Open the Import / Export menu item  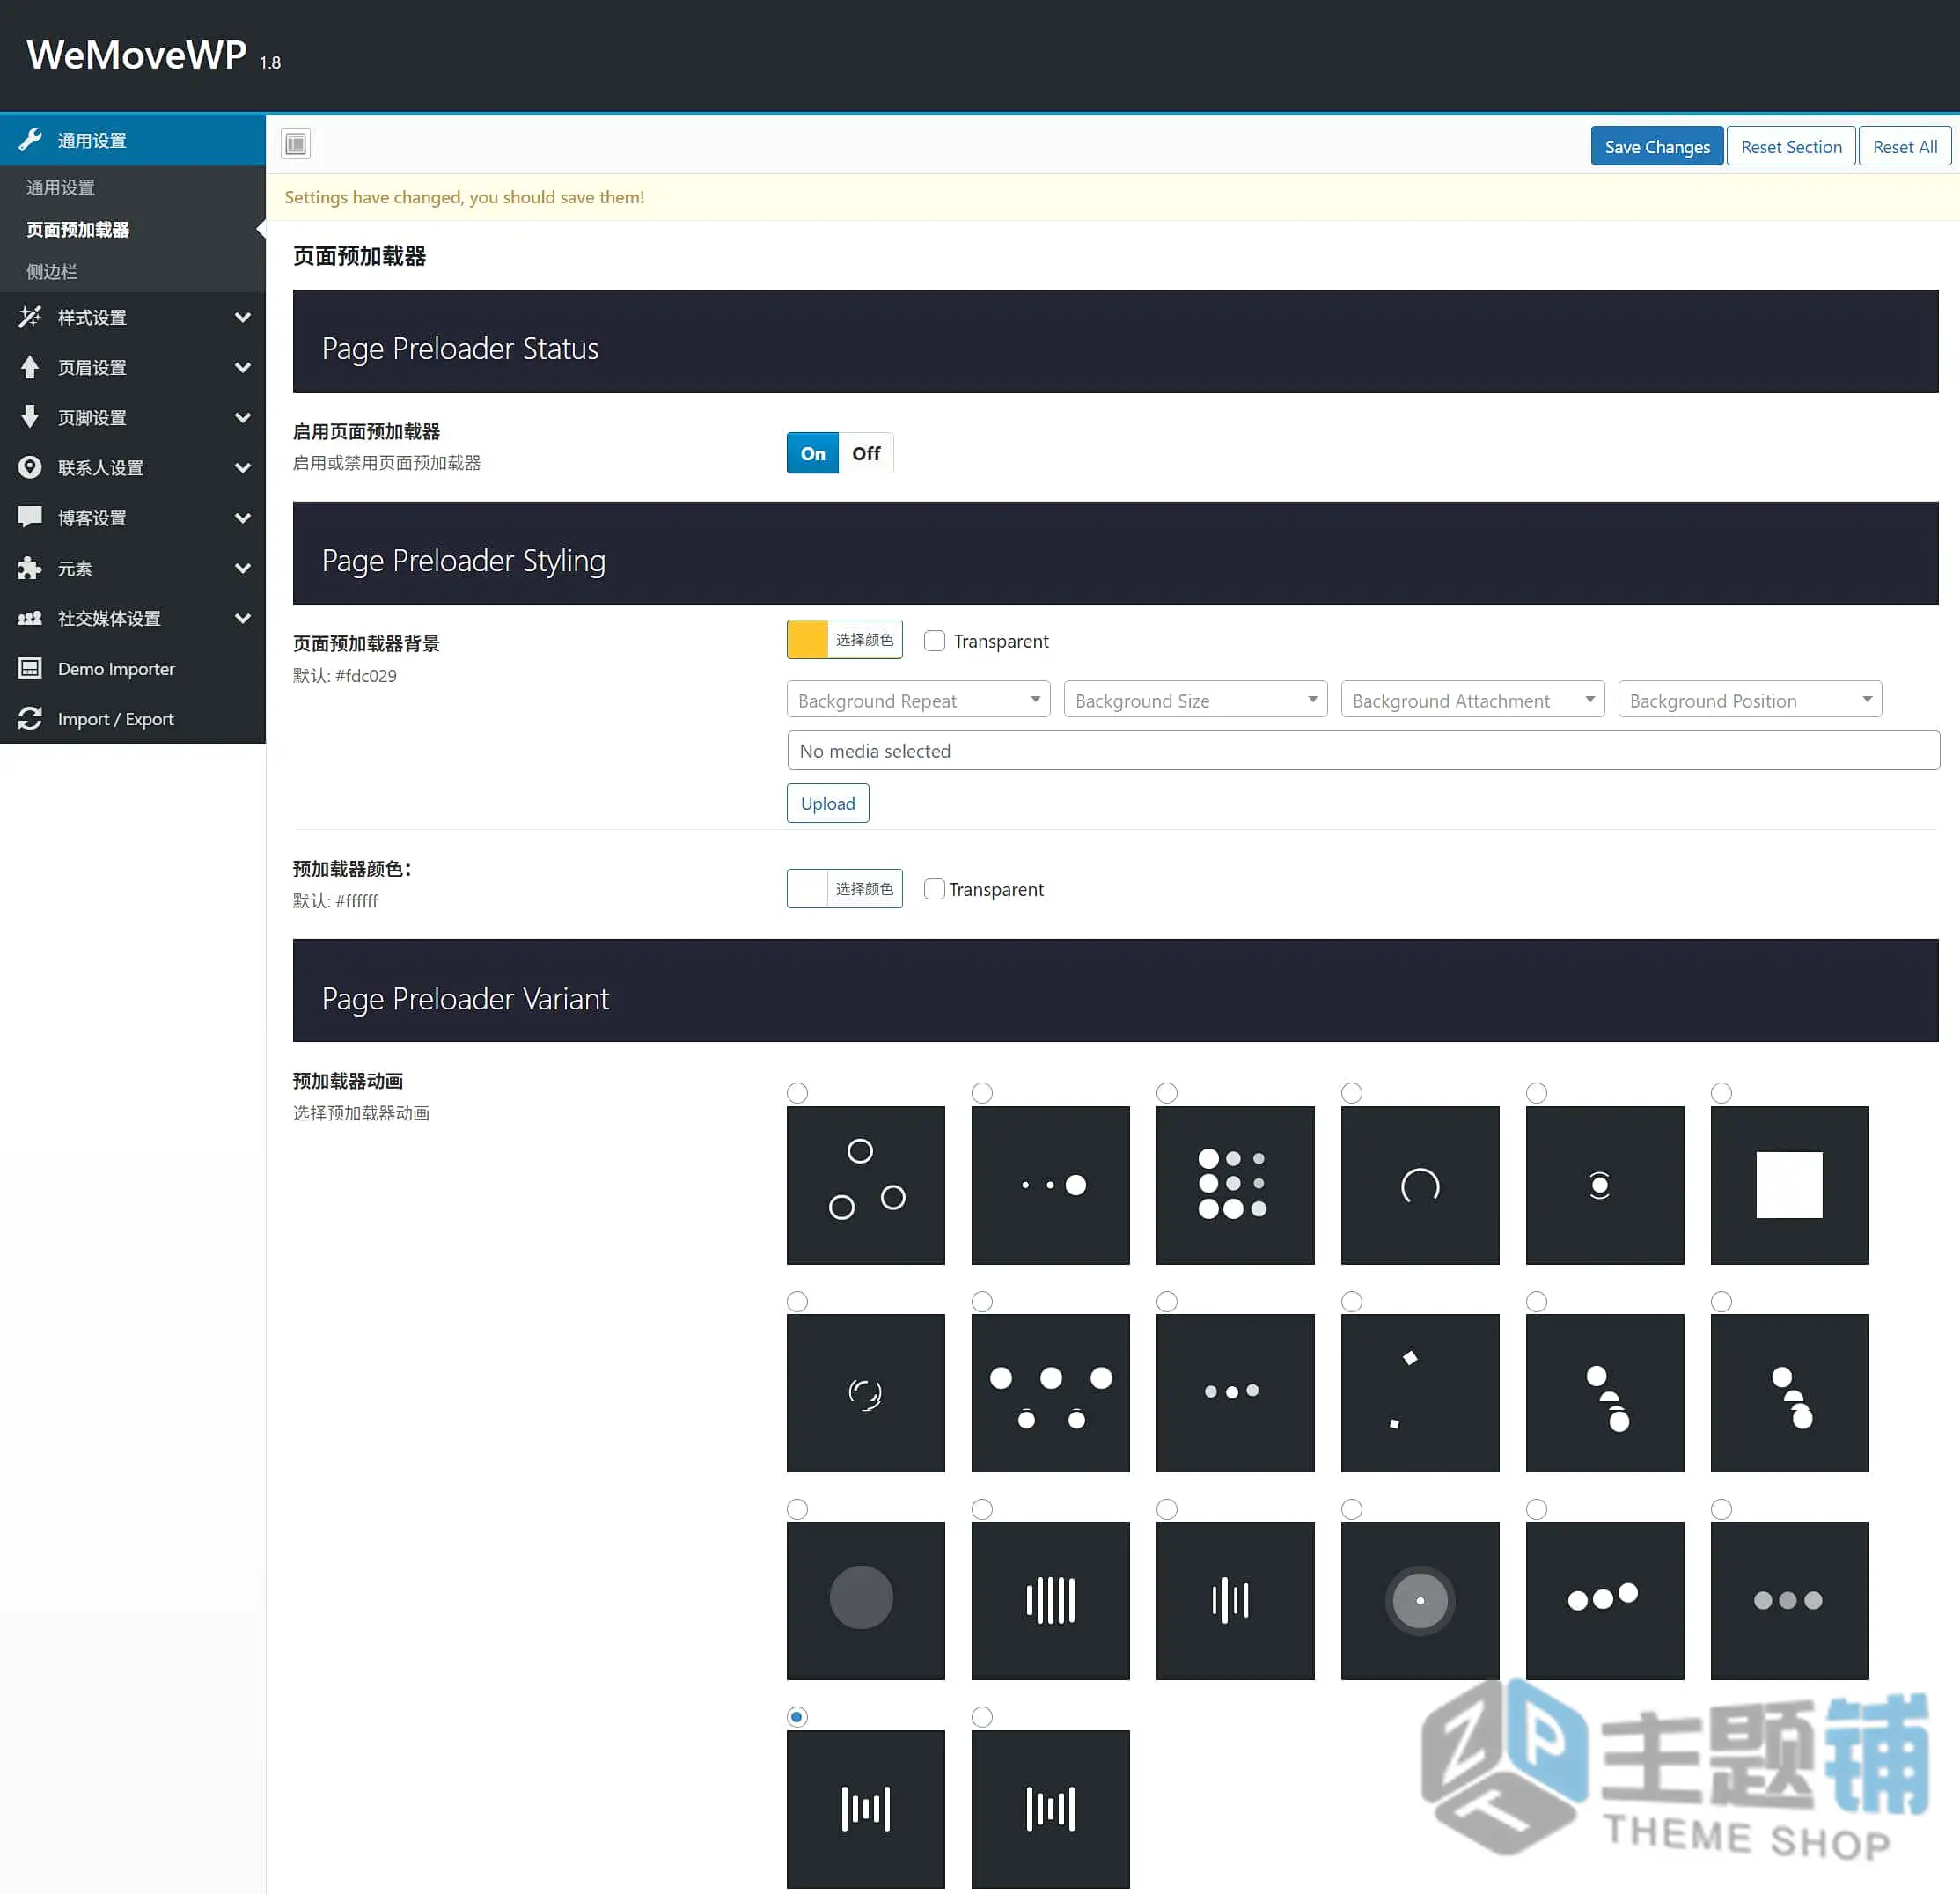133,719
